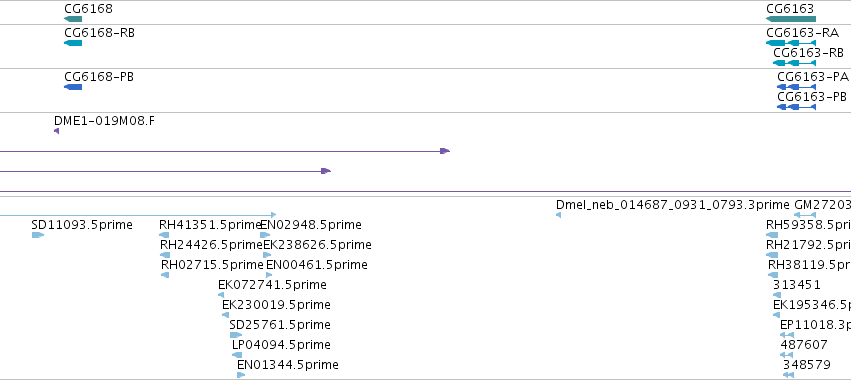Click the CG6163-PB protein glyph
851x380 pixels.
[796, 107]
